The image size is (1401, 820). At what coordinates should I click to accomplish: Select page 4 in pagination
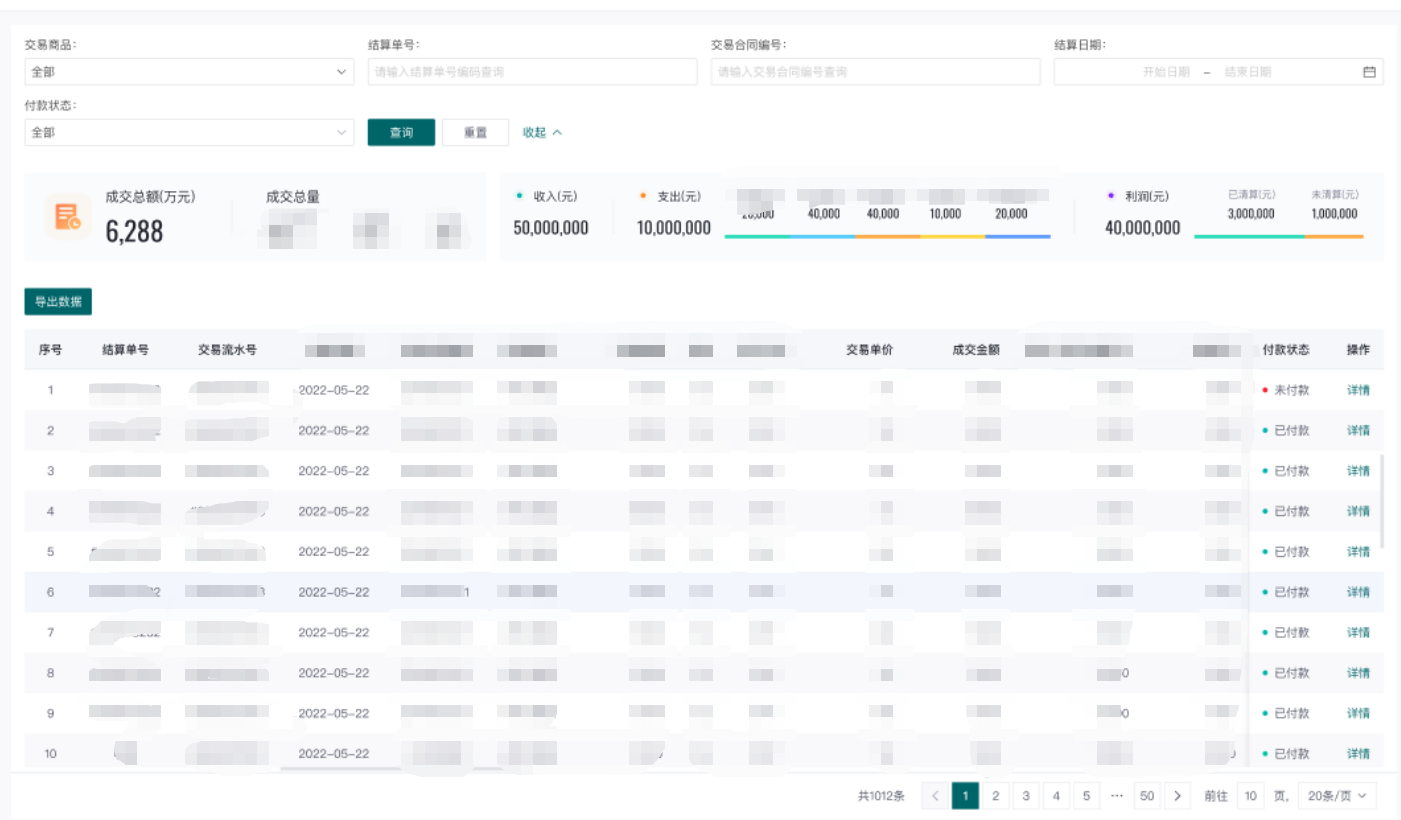click(1056, 796)
